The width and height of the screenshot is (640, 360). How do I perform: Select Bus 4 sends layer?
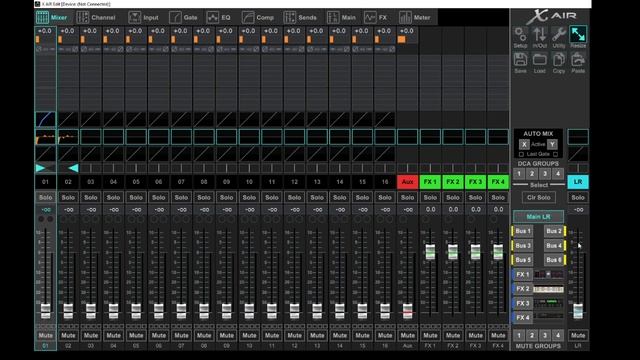[554, 246]
